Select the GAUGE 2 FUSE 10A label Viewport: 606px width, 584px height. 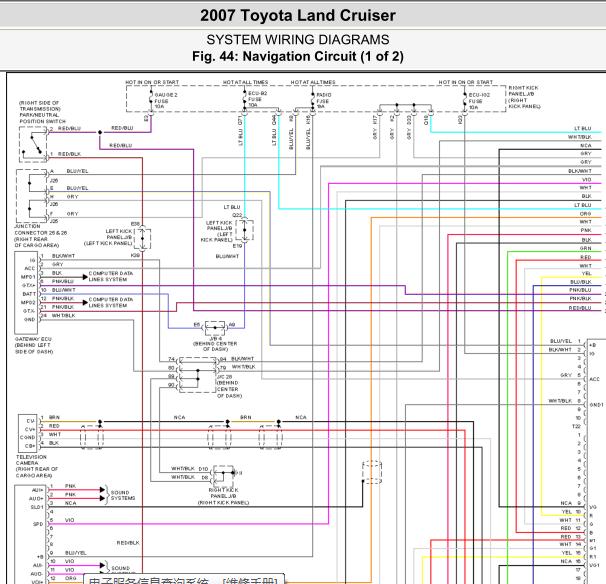coord(166,100)
